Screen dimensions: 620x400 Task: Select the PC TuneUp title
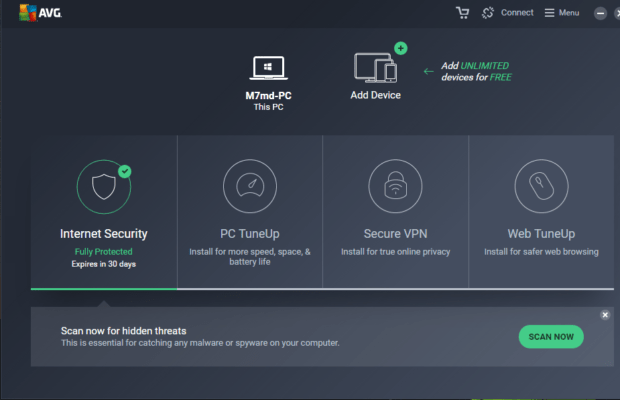[x=250, y=234]
